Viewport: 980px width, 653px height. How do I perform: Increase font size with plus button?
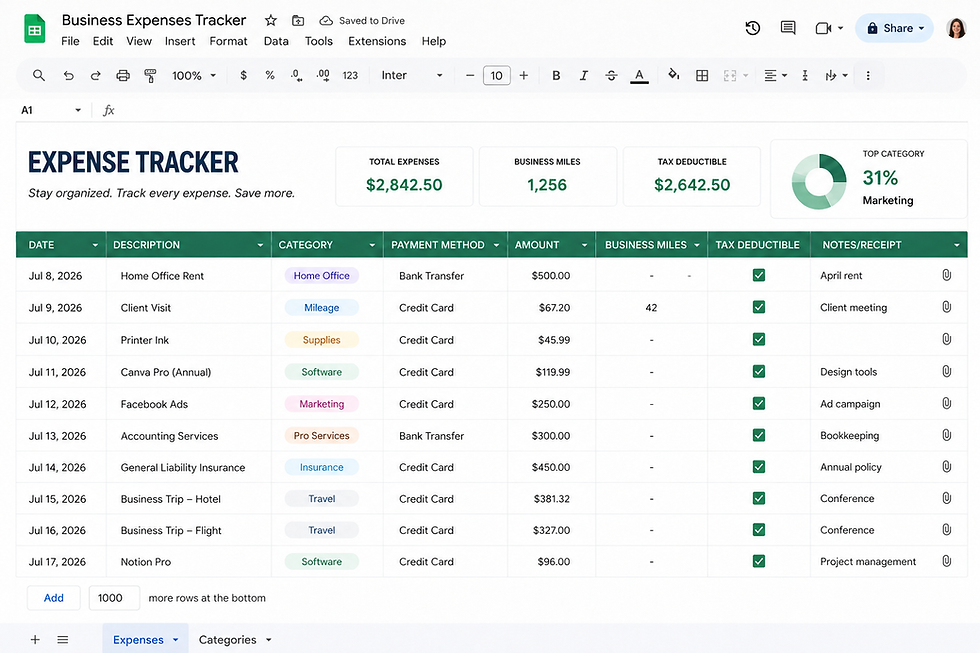pos(524,76)
